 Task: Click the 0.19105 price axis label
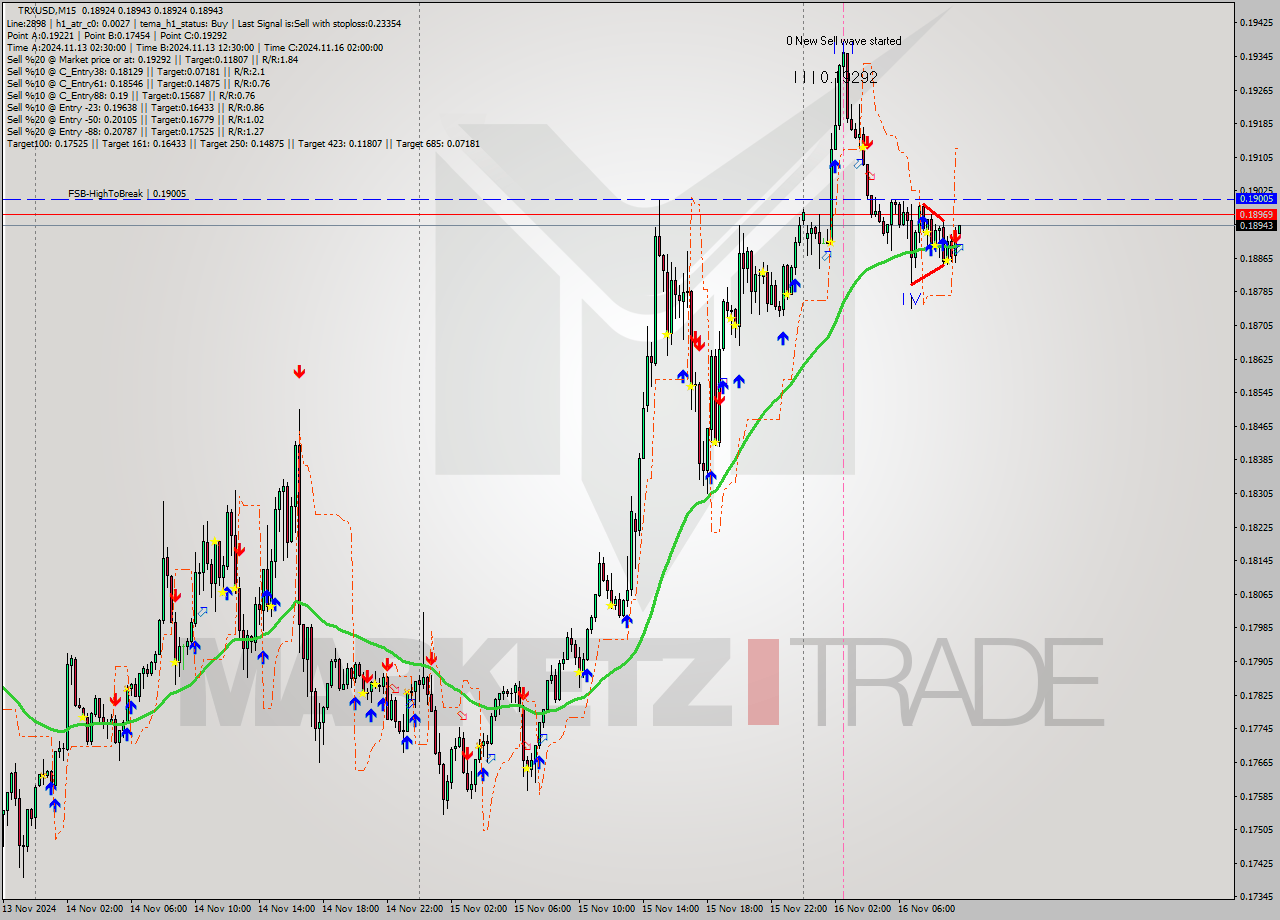[1256, 157]
